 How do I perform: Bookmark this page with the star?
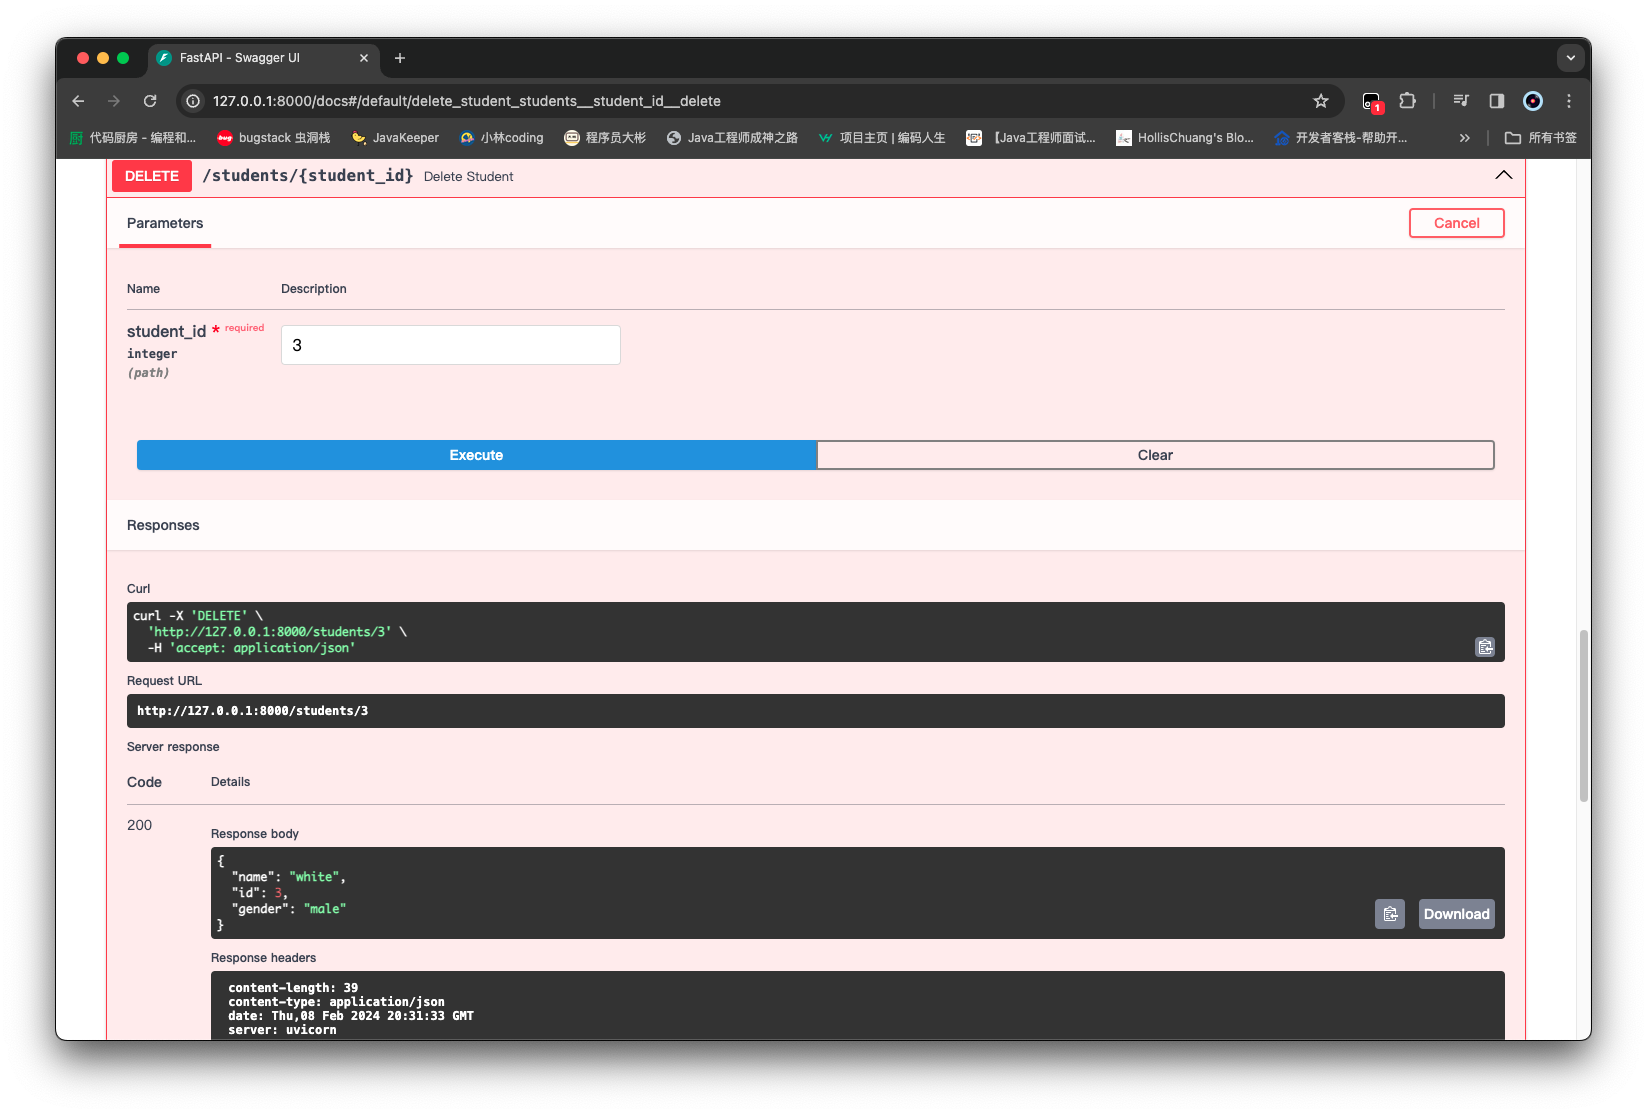pos(1321,101)
